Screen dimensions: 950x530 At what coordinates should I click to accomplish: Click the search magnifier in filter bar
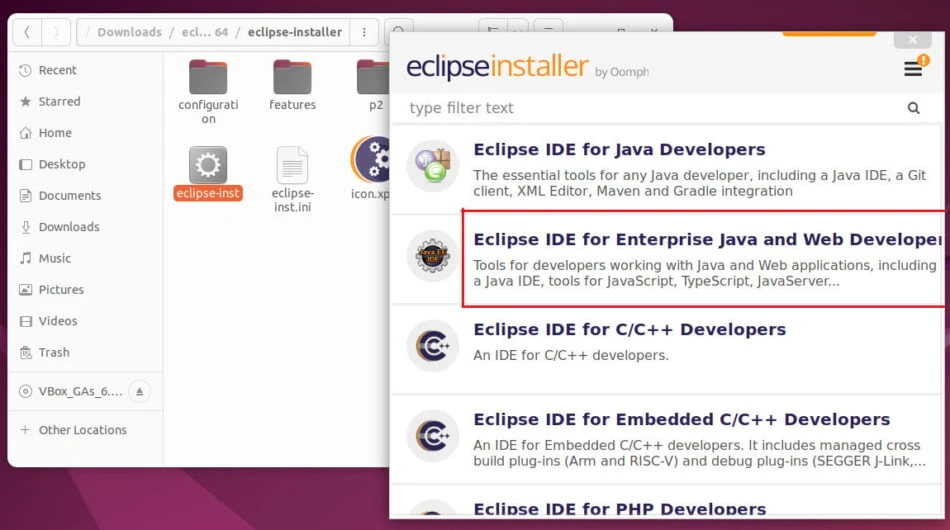point(913,108)
